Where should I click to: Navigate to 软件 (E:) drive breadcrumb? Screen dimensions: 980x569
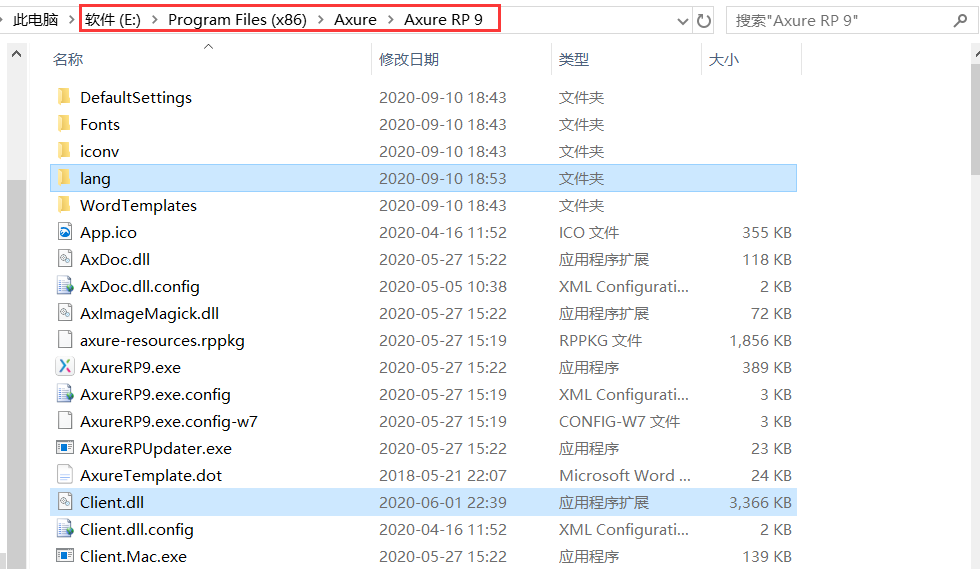[x=113, y=20]
